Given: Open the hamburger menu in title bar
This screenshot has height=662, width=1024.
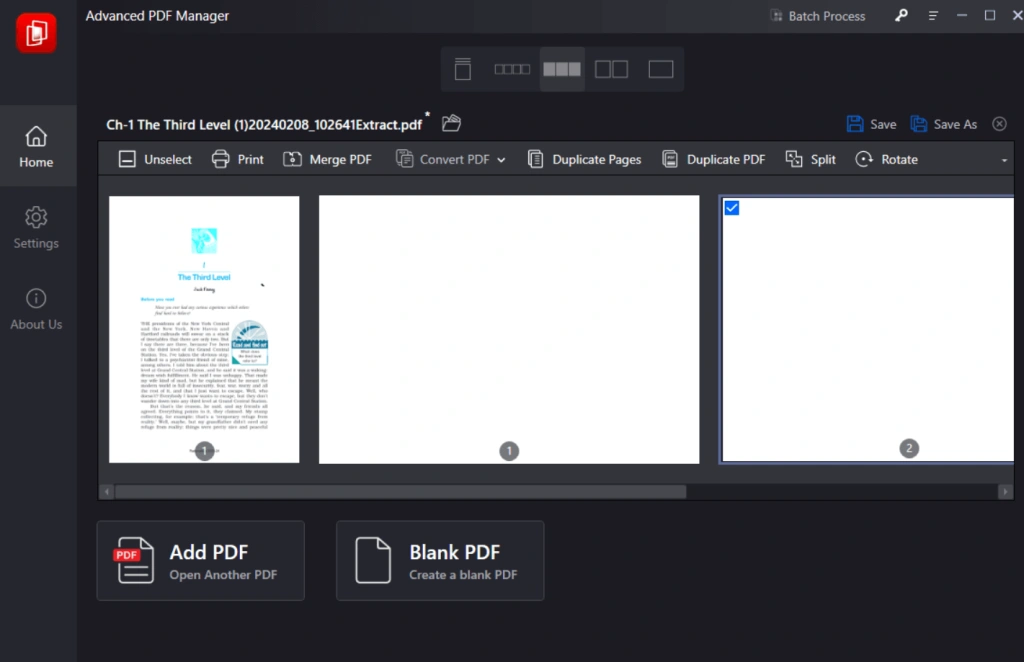Looking at the screenshot, I should tap(933, 16).
